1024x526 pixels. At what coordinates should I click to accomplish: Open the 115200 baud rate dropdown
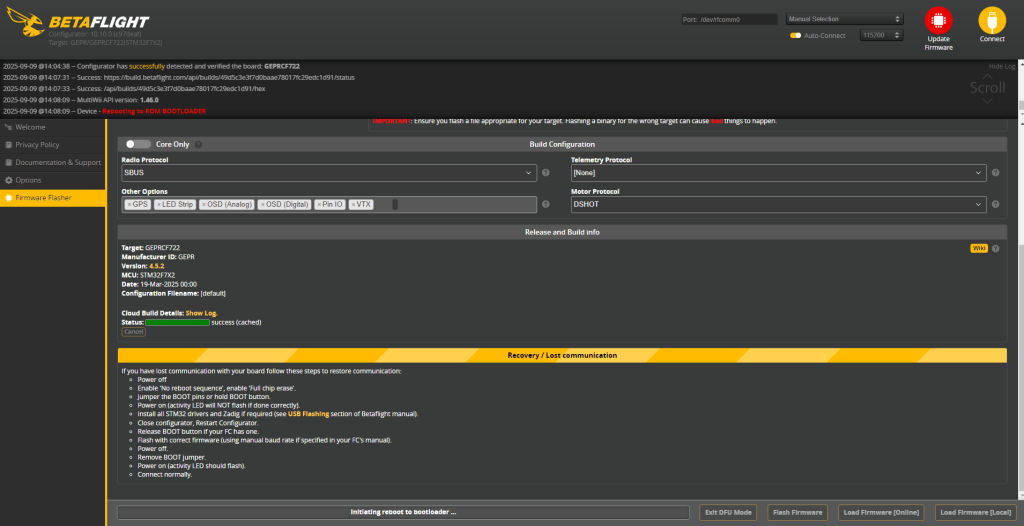(881, 35)
